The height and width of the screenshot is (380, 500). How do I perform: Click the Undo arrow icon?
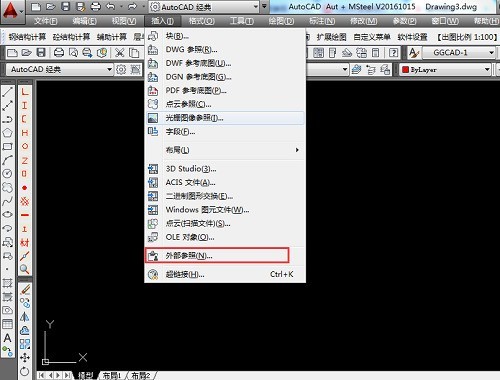tap(110, 7)
